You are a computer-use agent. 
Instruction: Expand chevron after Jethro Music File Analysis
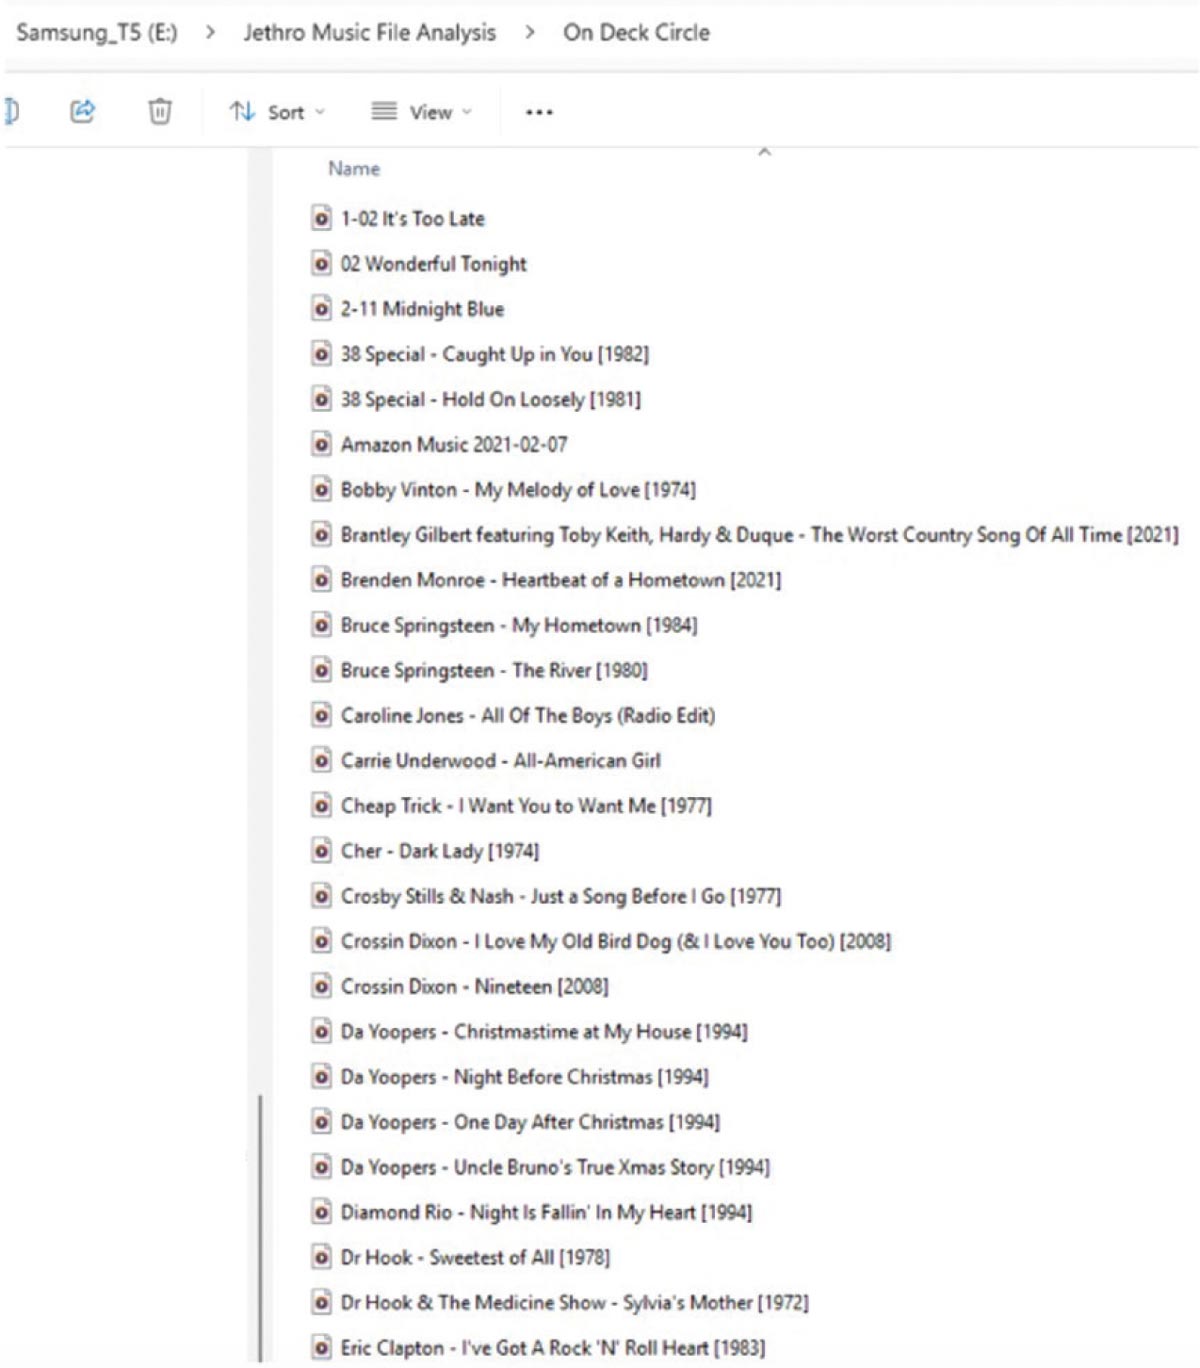[x=530, y=32]
